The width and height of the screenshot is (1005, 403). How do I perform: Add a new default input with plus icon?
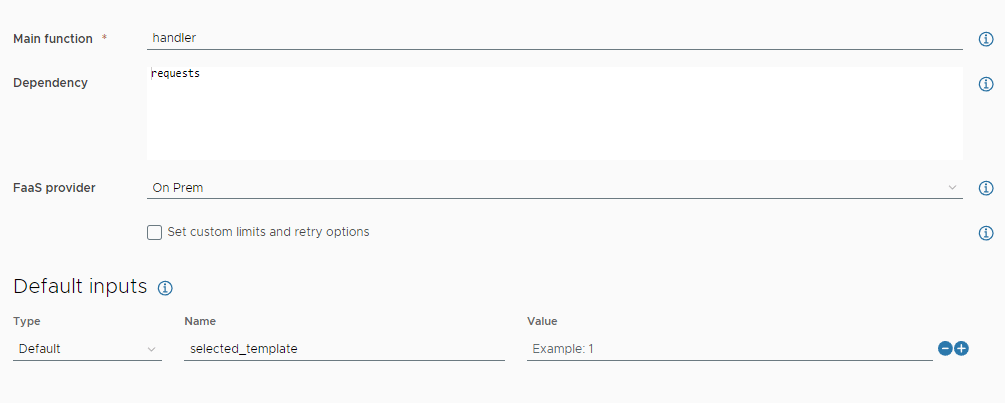tap(962, 349)
